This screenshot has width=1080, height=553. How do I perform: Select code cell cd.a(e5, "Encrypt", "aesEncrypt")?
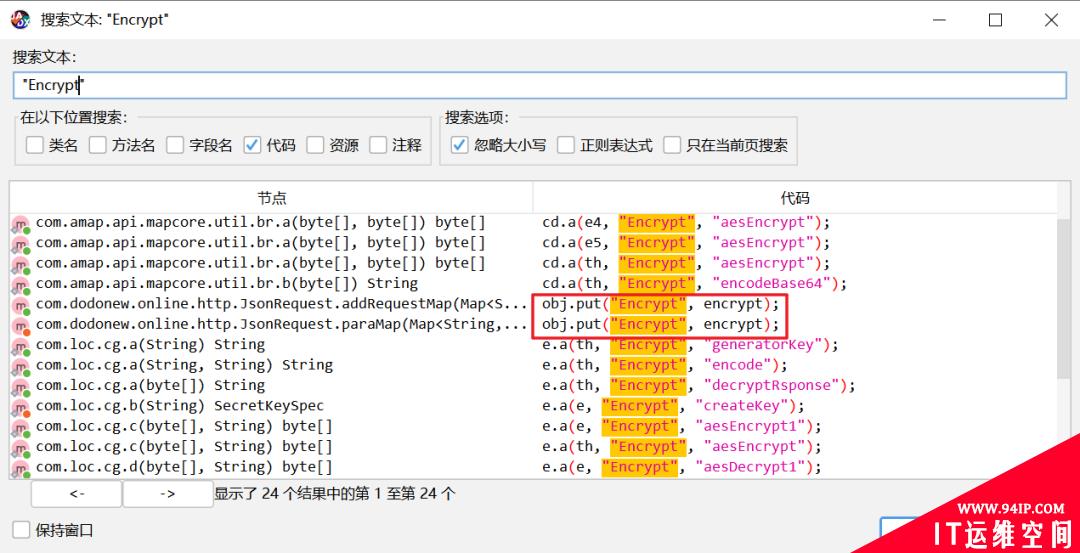tap(687, 243)
